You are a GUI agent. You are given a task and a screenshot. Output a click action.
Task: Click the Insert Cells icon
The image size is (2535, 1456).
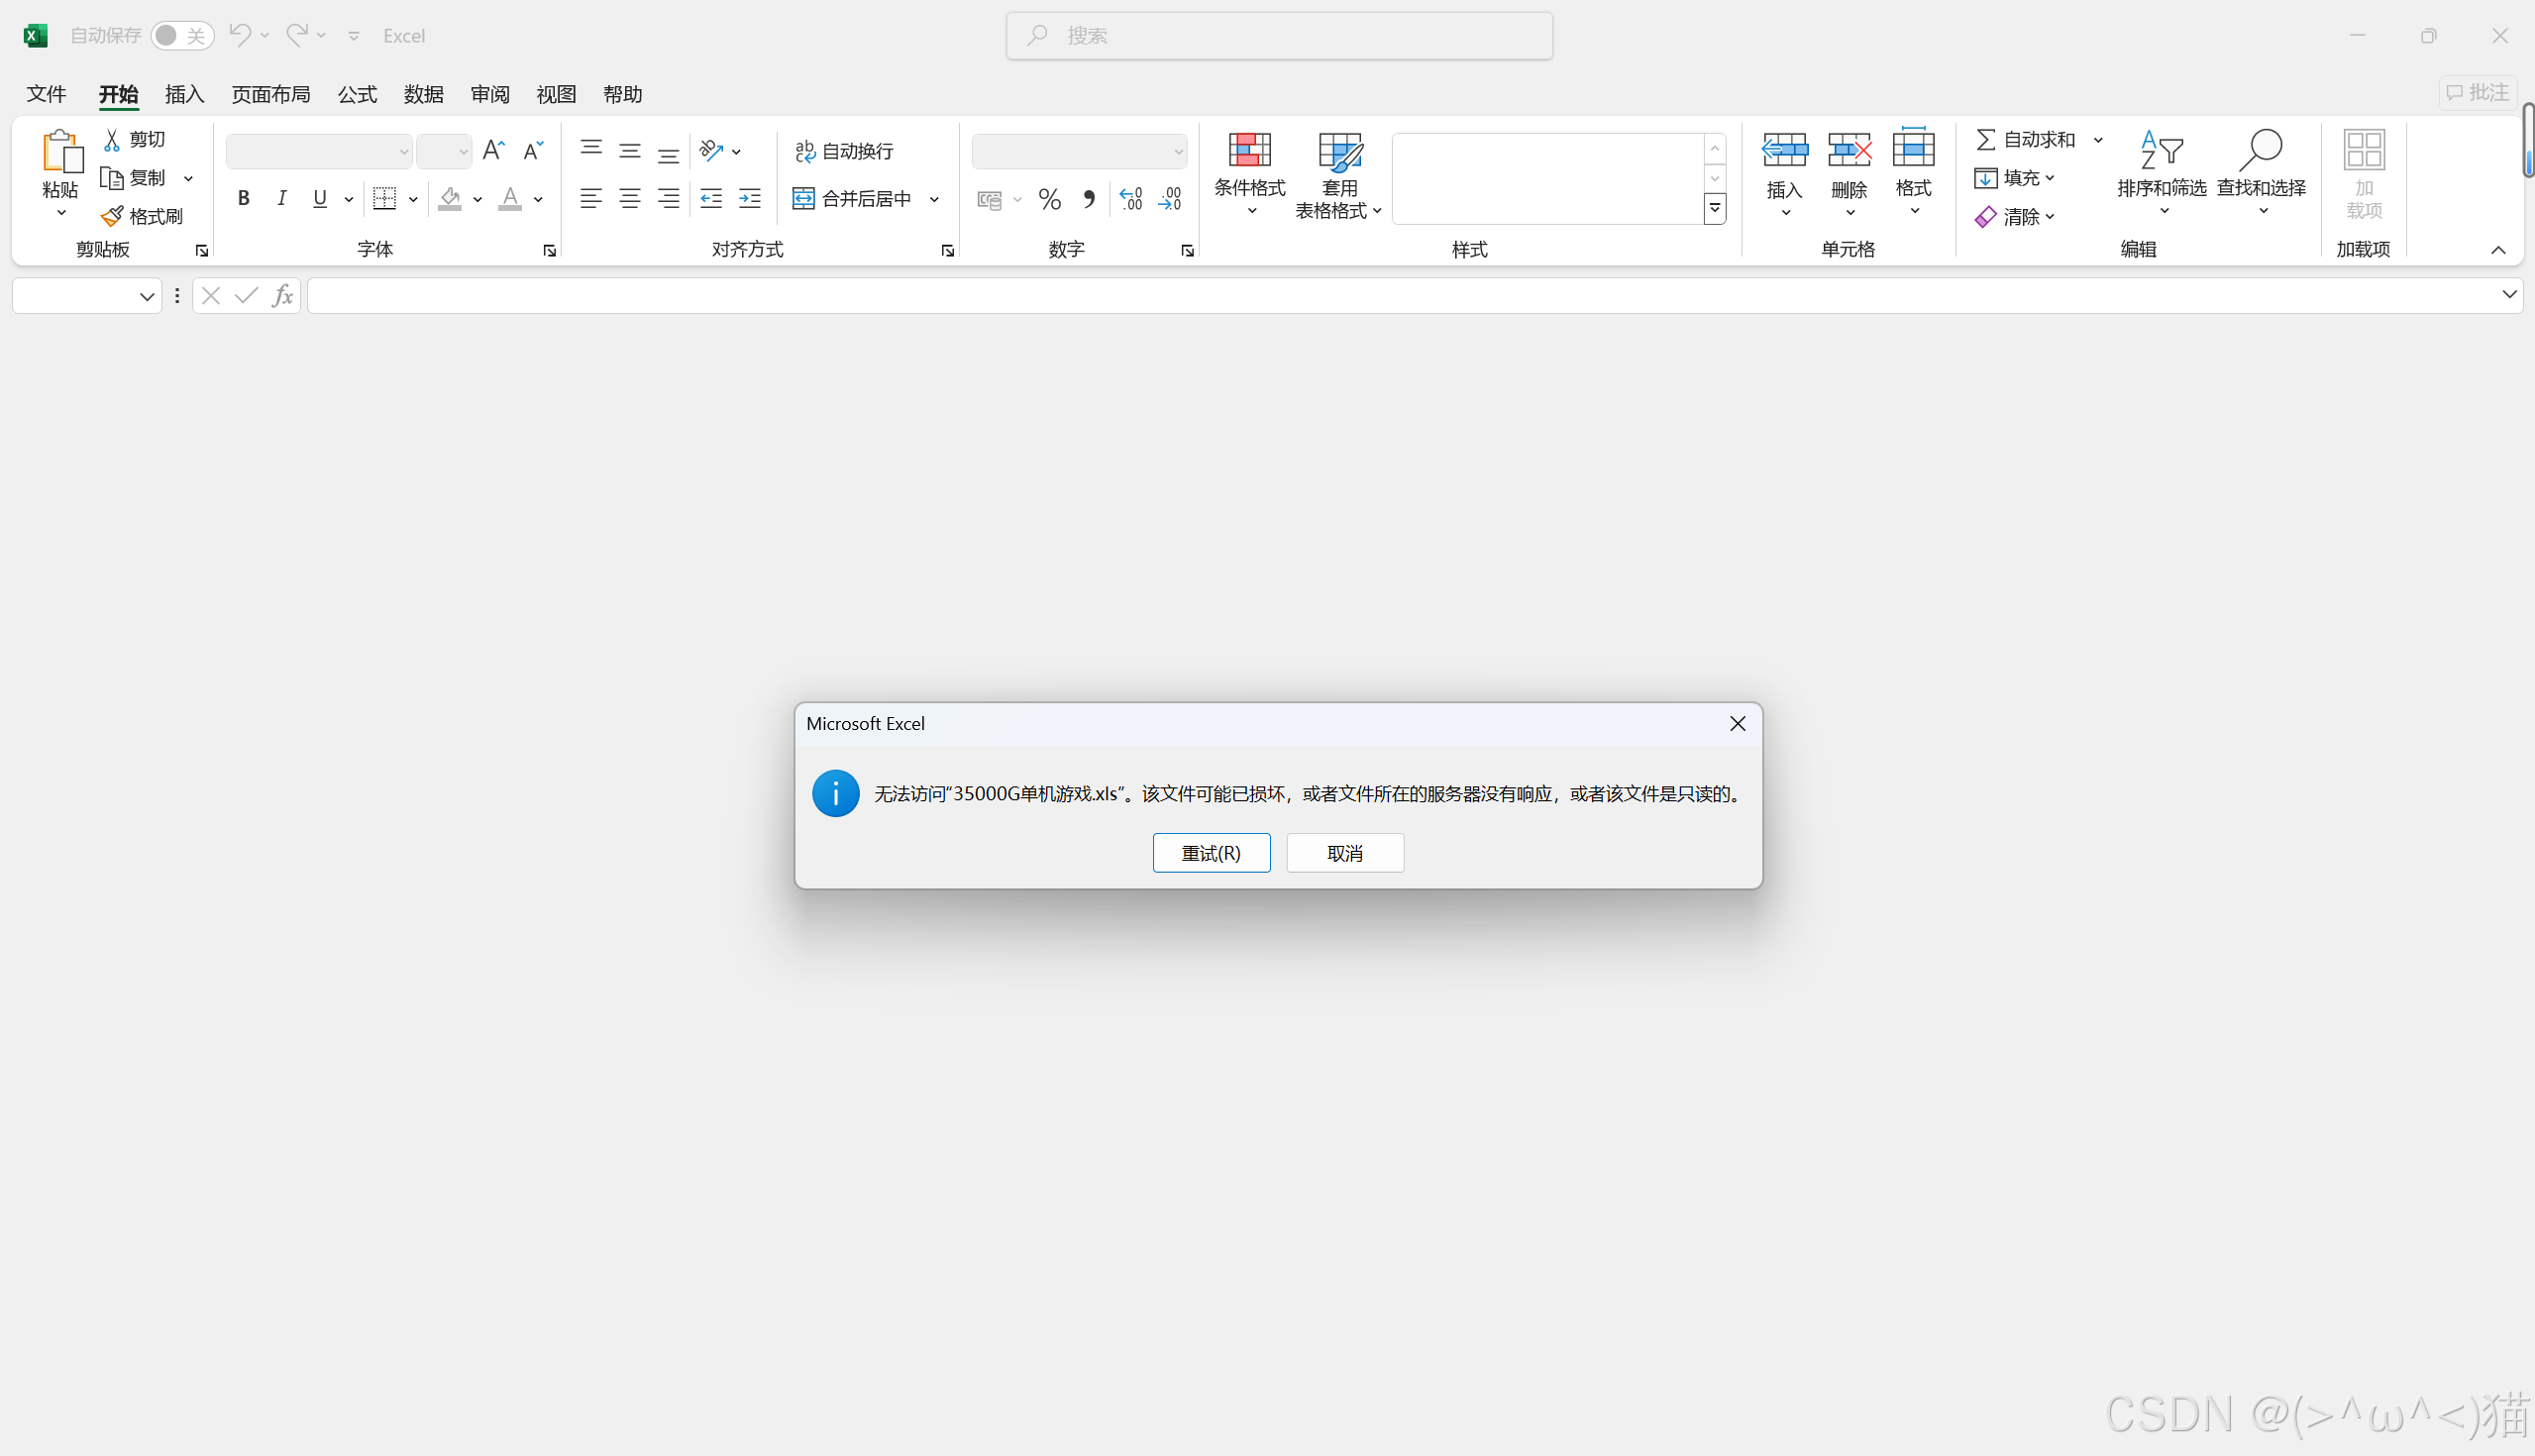click(1784, 151)
